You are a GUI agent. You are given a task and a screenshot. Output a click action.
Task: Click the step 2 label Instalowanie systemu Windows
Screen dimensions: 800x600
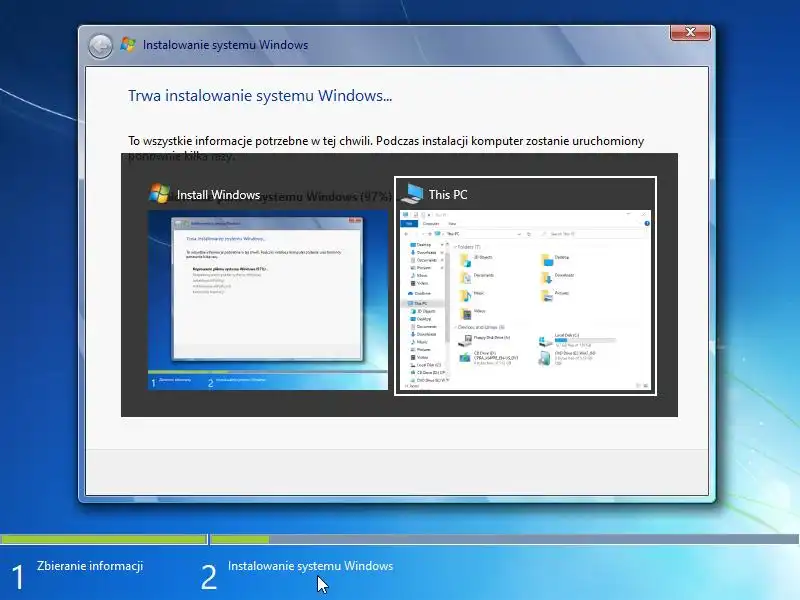point(310,566)
